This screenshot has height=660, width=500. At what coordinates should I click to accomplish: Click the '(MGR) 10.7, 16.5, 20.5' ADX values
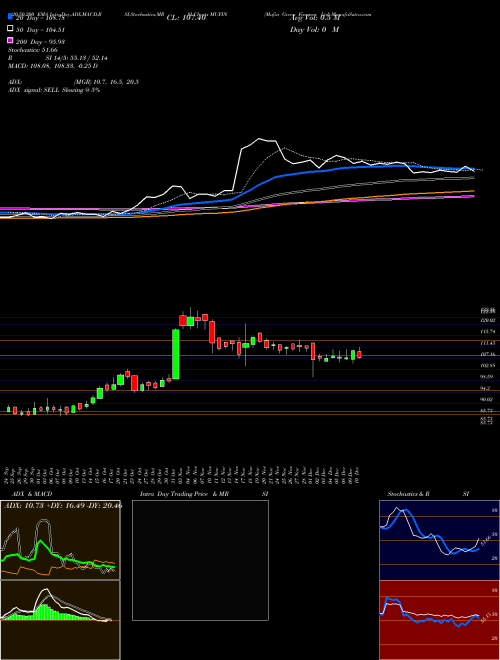(x=106, y=82)
